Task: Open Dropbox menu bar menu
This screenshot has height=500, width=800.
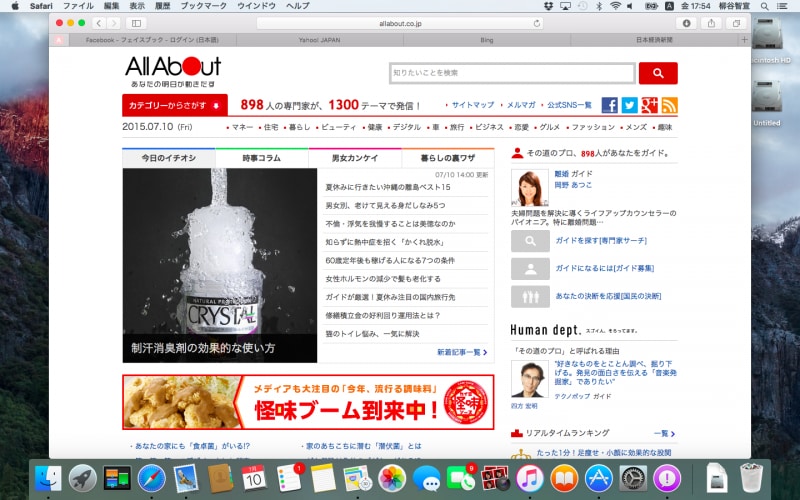Action: coord(548,6)
